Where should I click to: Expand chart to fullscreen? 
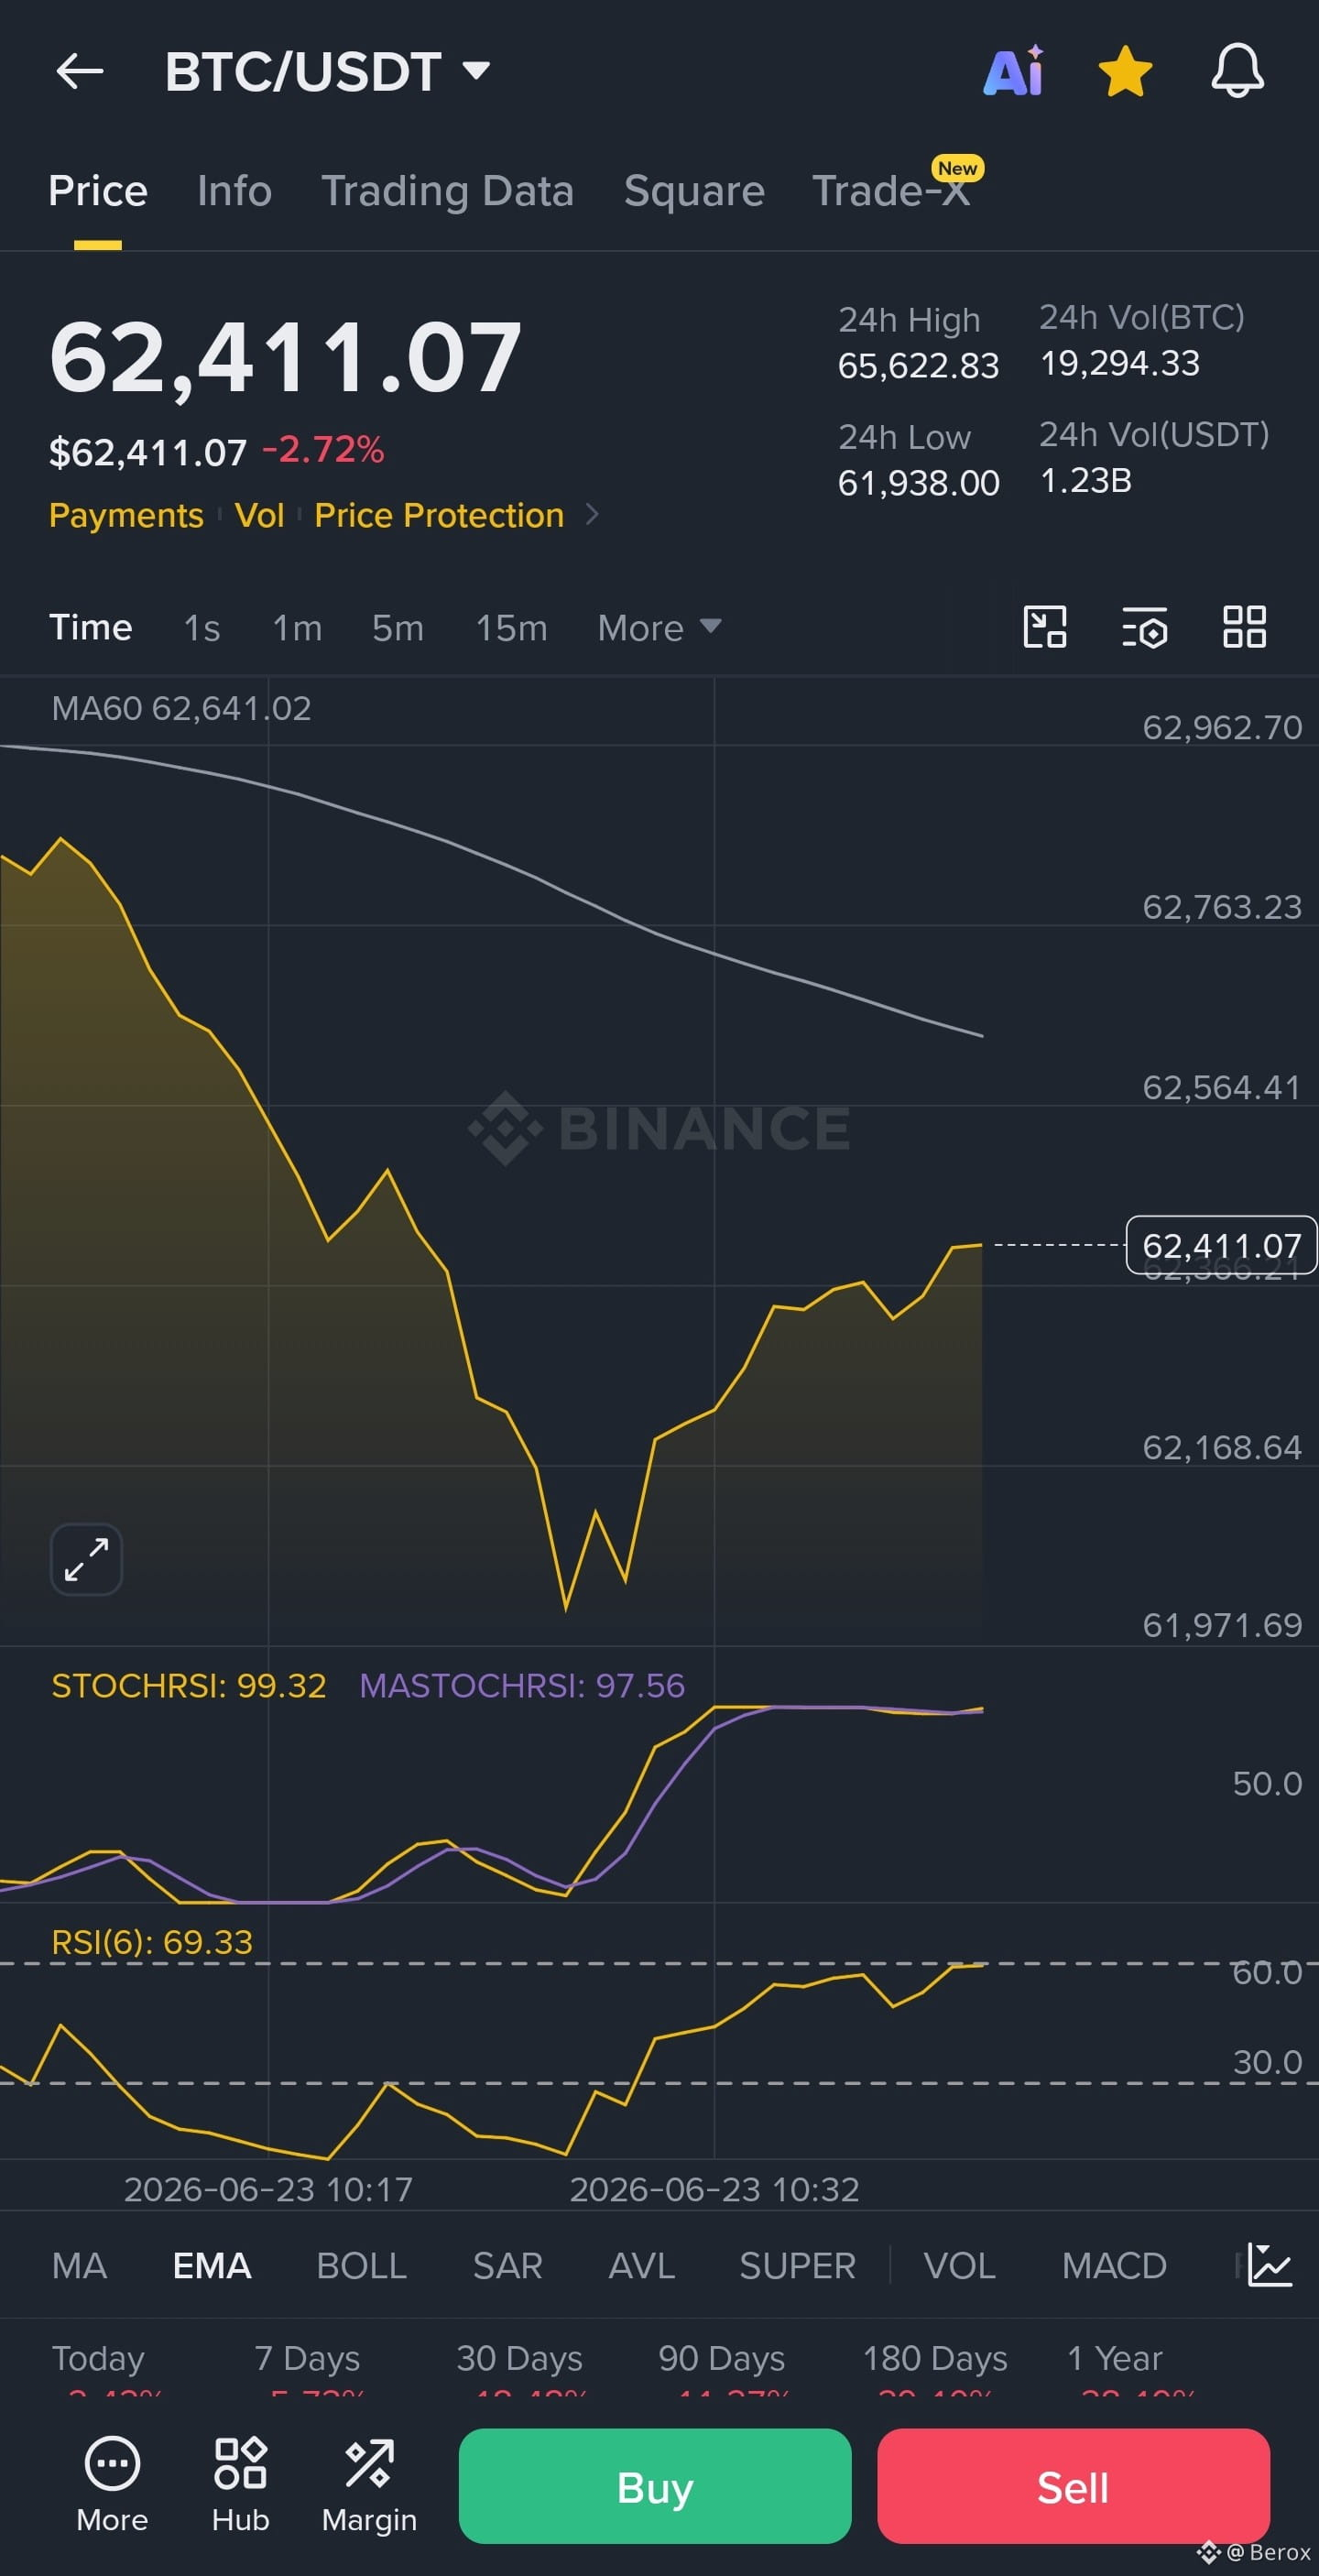(86, 1559)
